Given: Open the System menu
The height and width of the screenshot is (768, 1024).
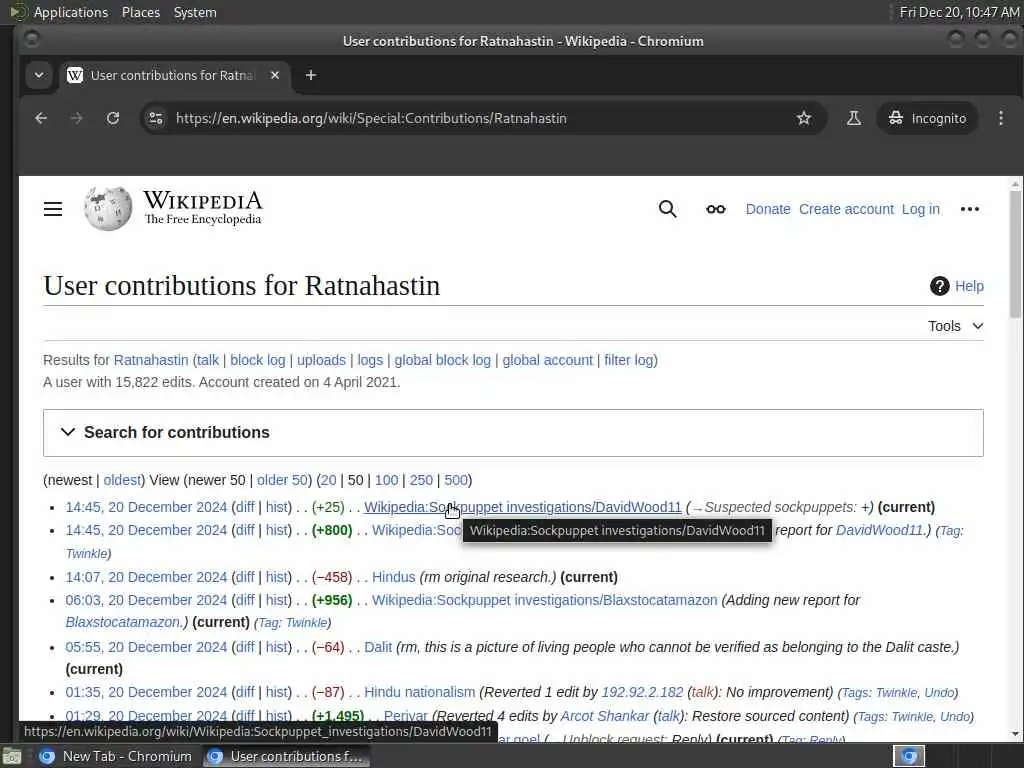Looking at the screenshot, I should (x=195, y=12).
